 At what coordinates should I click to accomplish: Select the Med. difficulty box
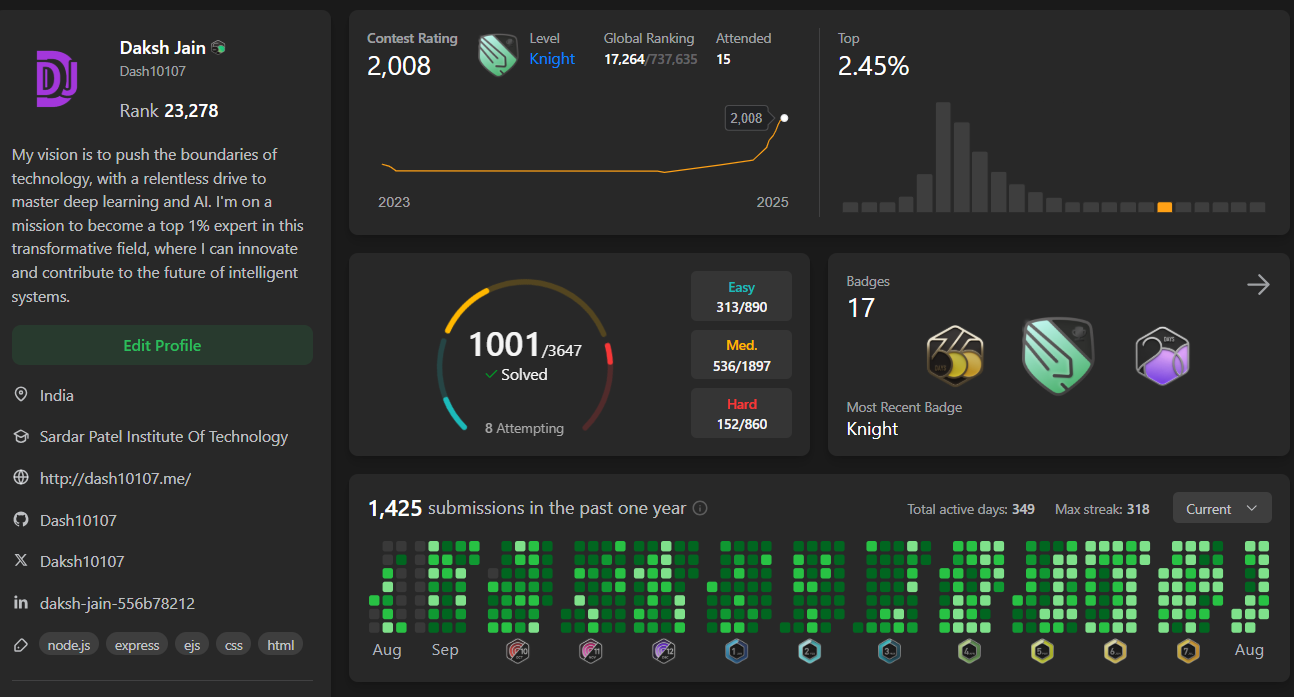pyautogui.click(x=741, y=355)
